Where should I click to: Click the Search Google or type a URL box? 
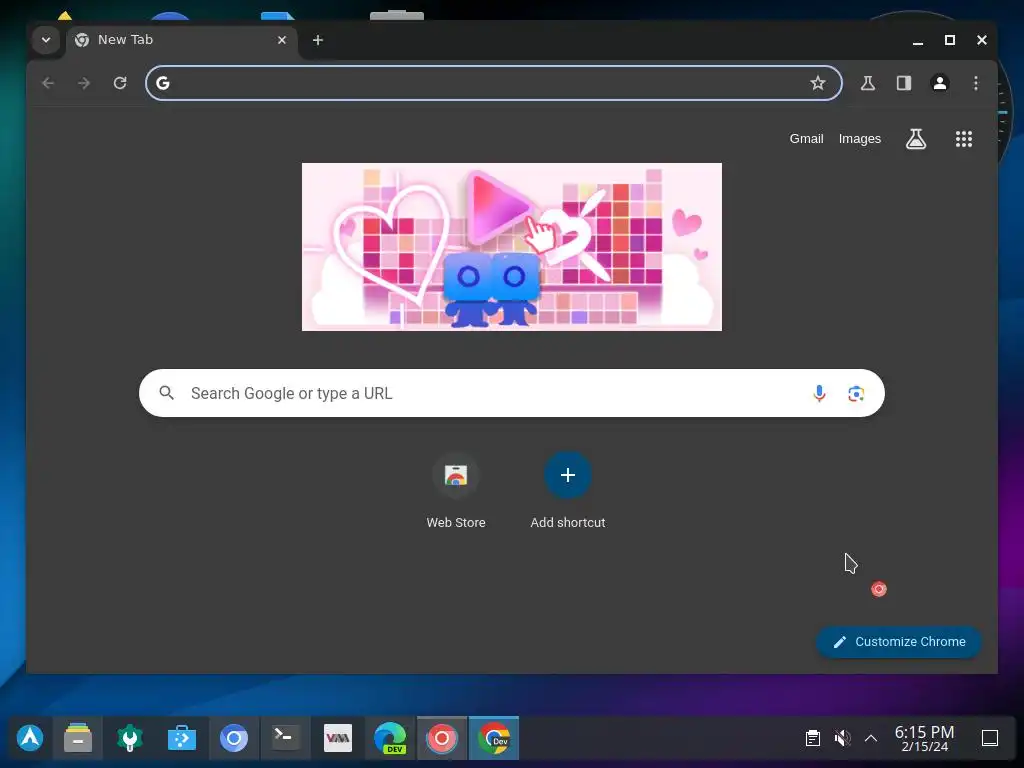click(x=512, y=393)
